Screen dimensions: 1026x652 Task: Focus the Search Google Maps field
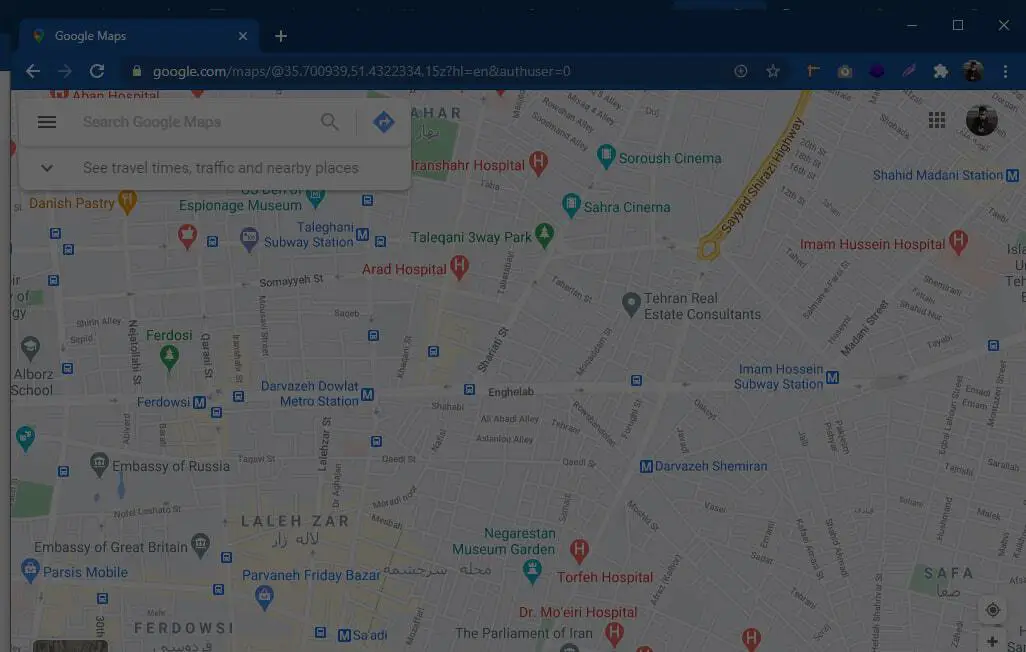coord(196,122)
